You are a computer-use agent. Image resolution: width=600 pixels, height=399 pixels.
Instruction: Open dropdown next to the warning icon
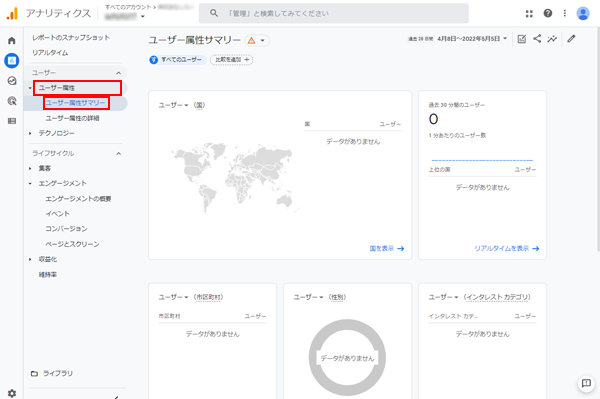pos(262,40)
